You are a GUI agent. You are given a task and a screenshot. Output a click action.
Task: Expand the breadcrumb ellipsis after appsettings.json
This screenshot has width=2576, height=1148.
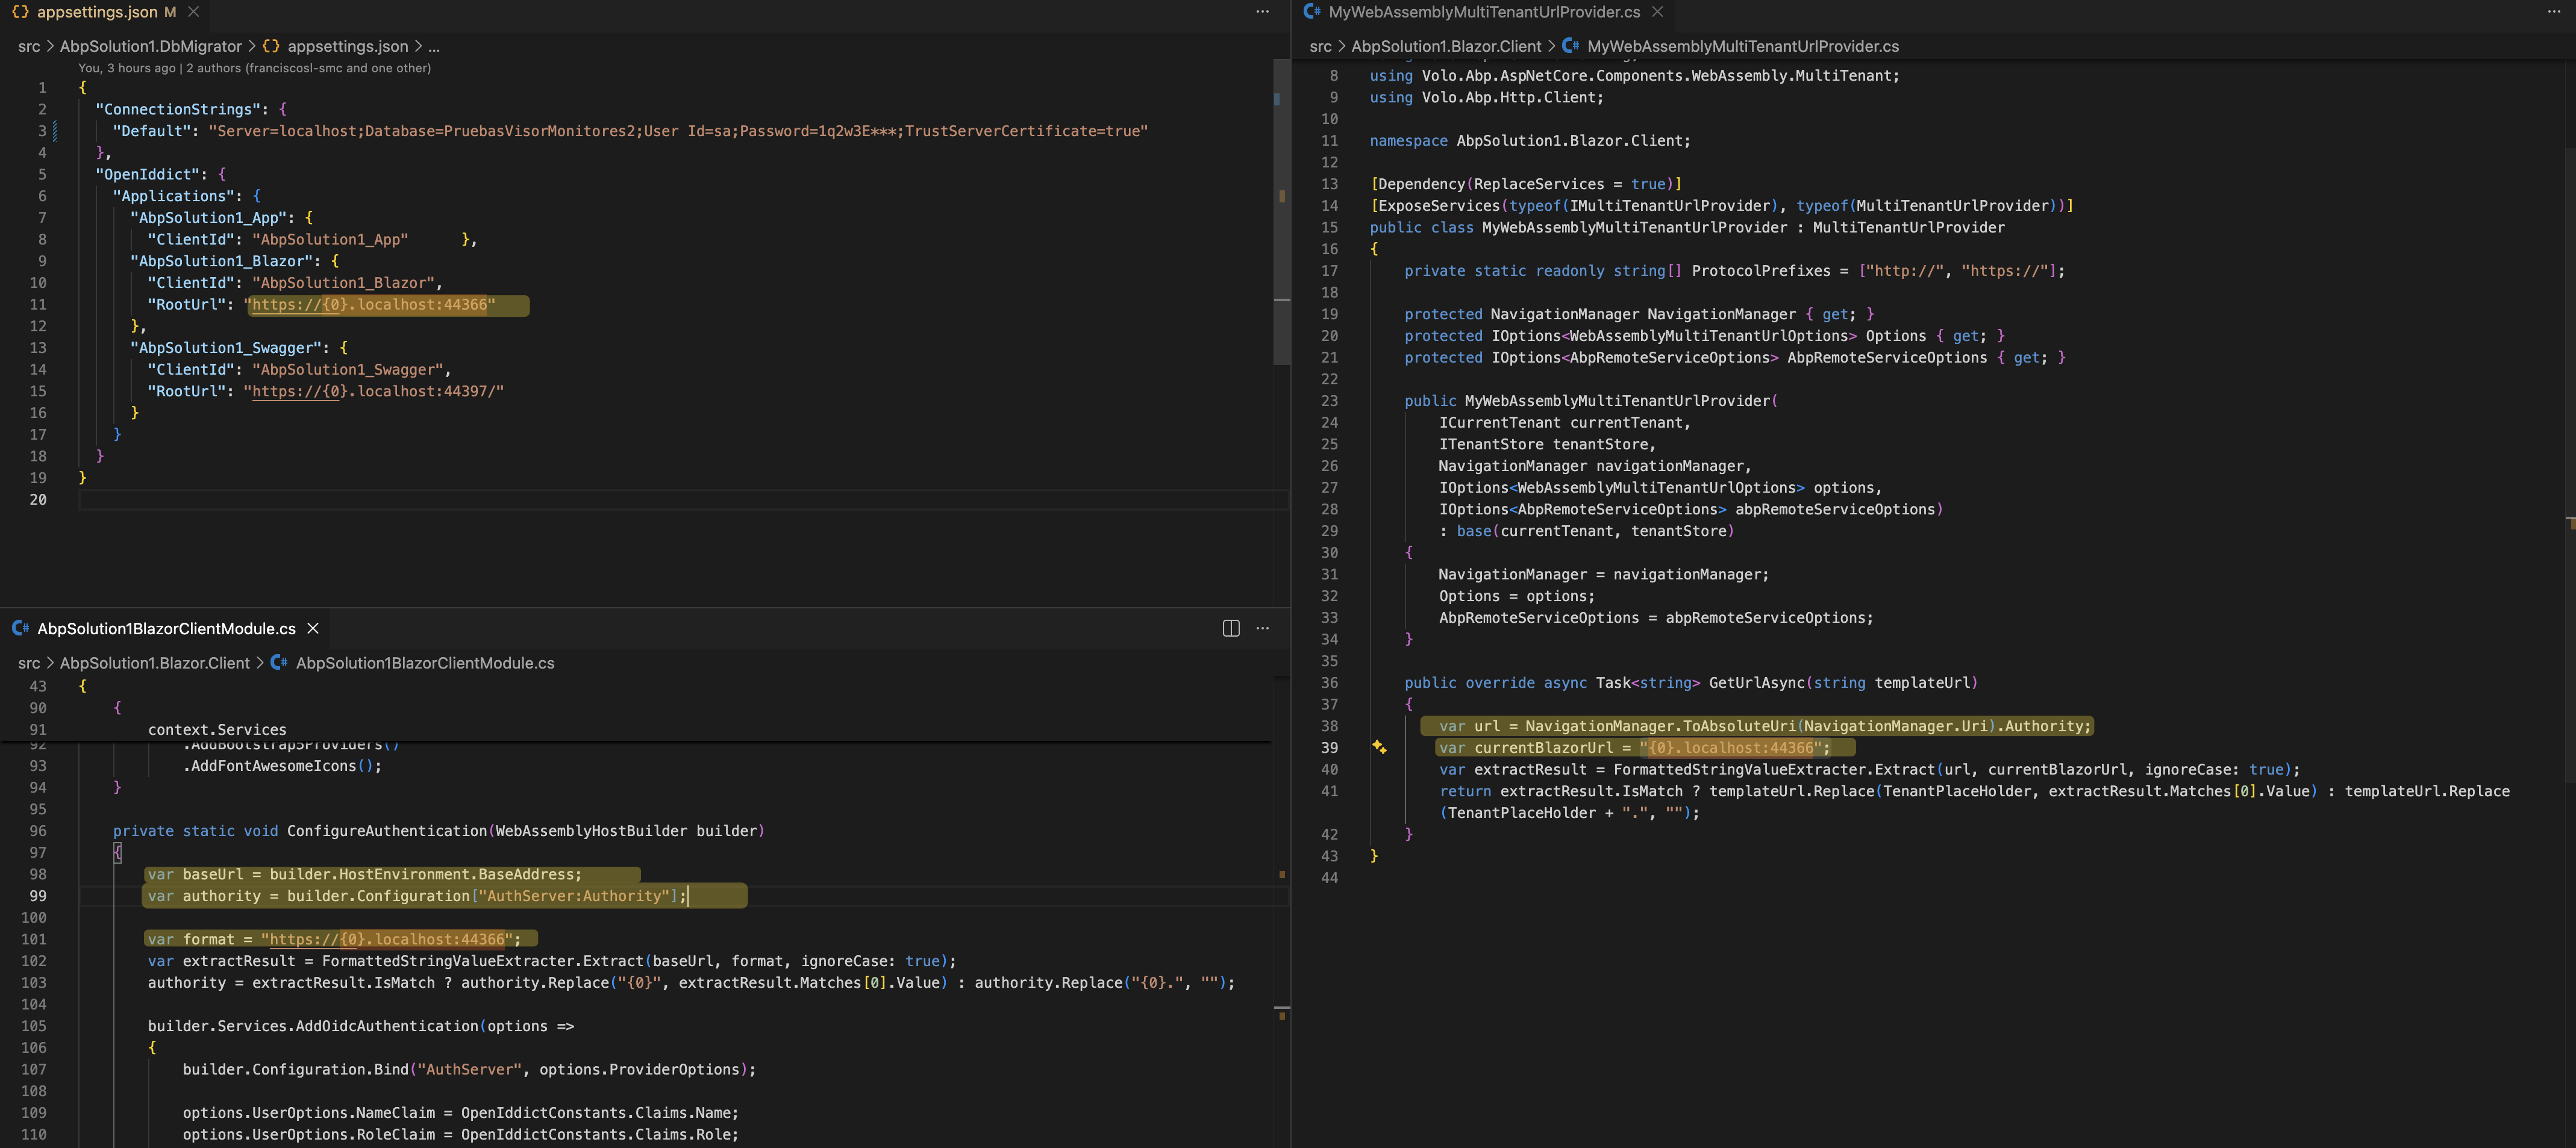point(434,46)
